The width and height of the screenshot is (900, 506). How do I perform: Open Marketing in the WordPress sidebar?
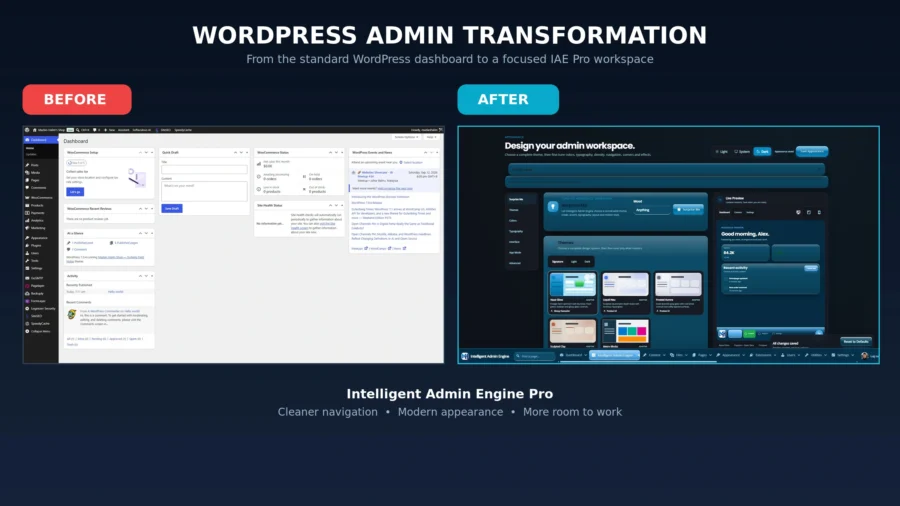37,228
